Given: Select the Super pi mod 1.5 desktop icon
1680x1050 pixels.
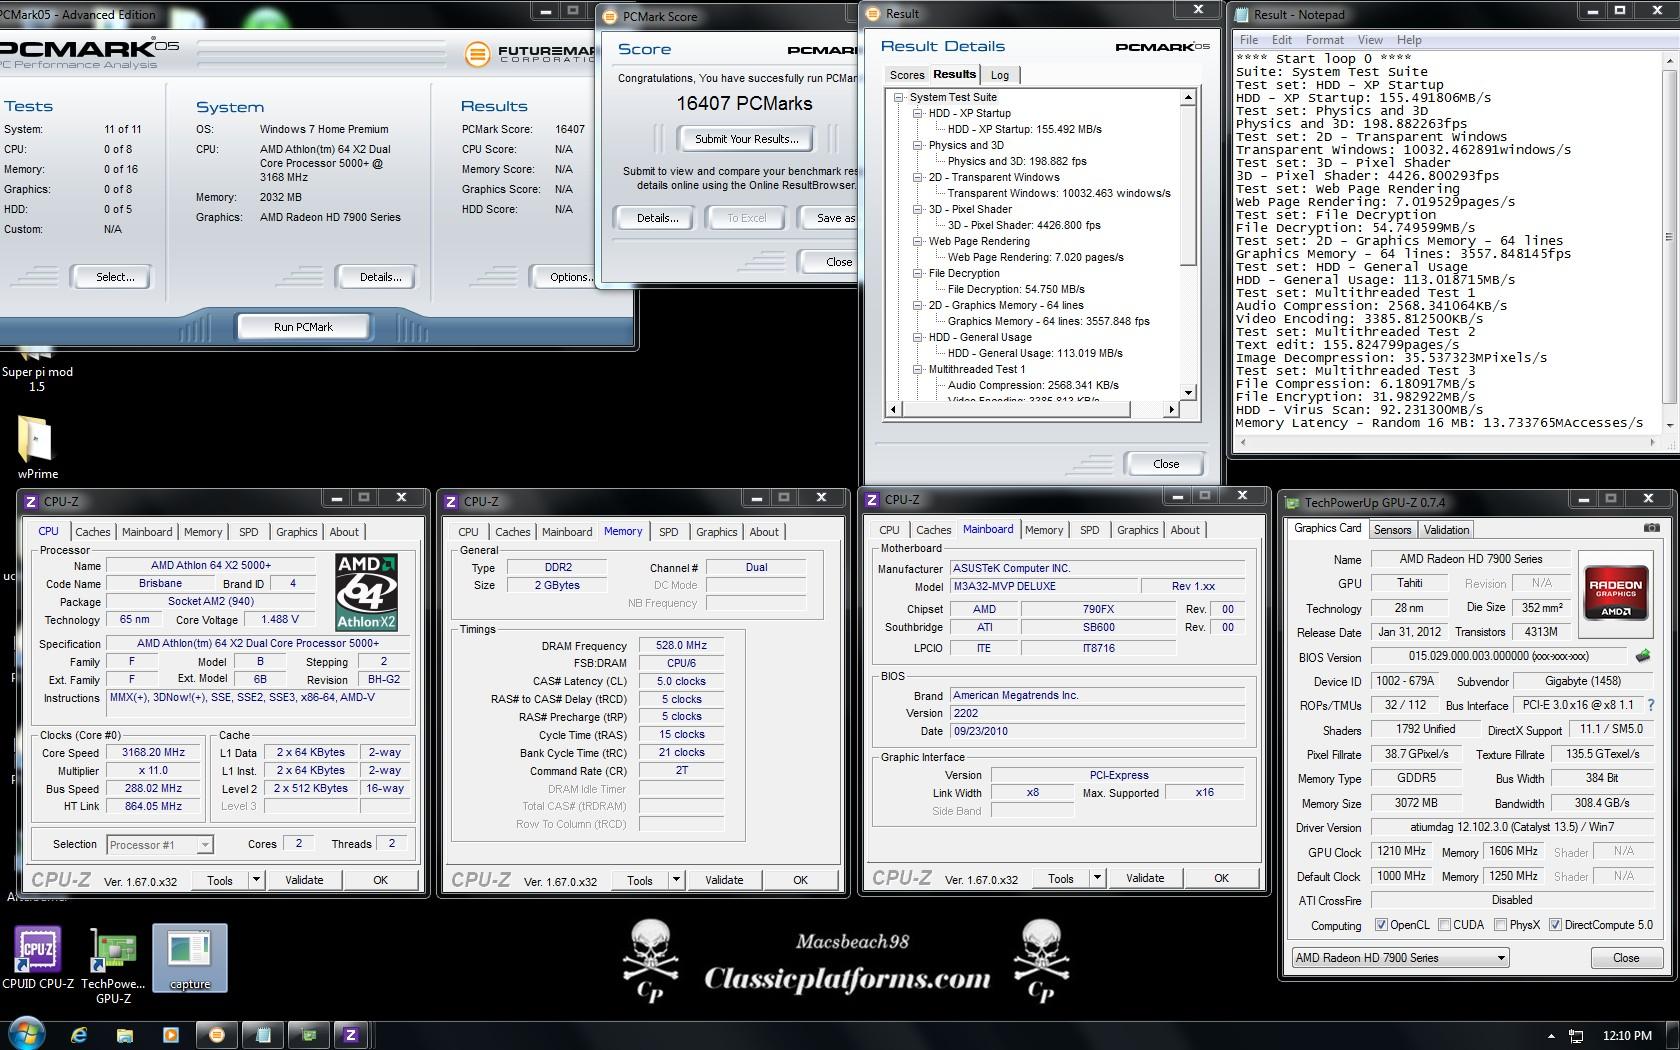Looking at the screenshot, I should [x=36, y=368].
